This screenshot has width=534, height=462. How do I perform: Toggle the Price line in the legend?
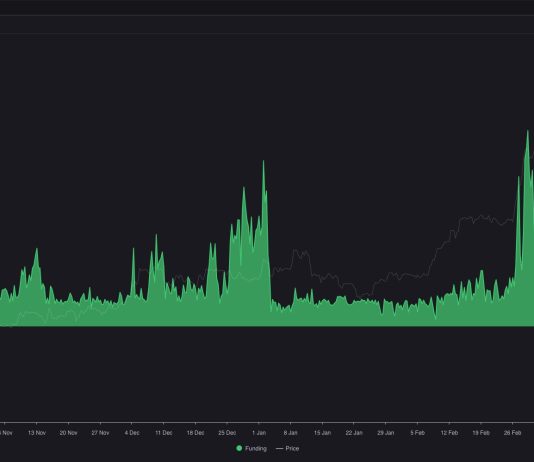point(288,448)
